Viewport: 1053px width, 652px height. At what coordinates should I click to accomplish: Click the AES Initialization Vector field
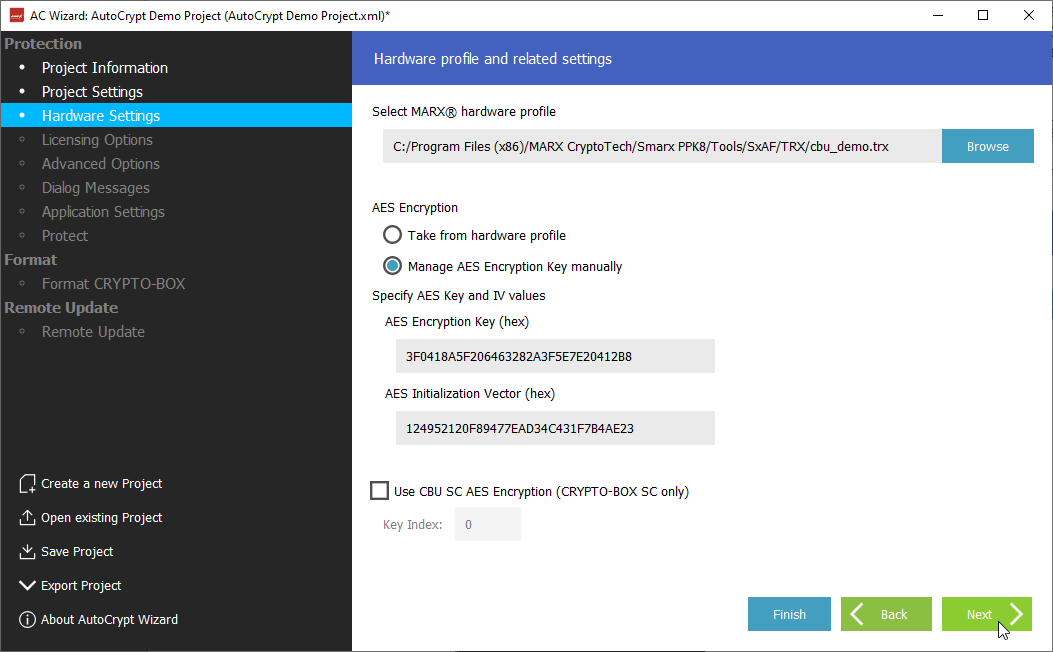click(555, 428)
